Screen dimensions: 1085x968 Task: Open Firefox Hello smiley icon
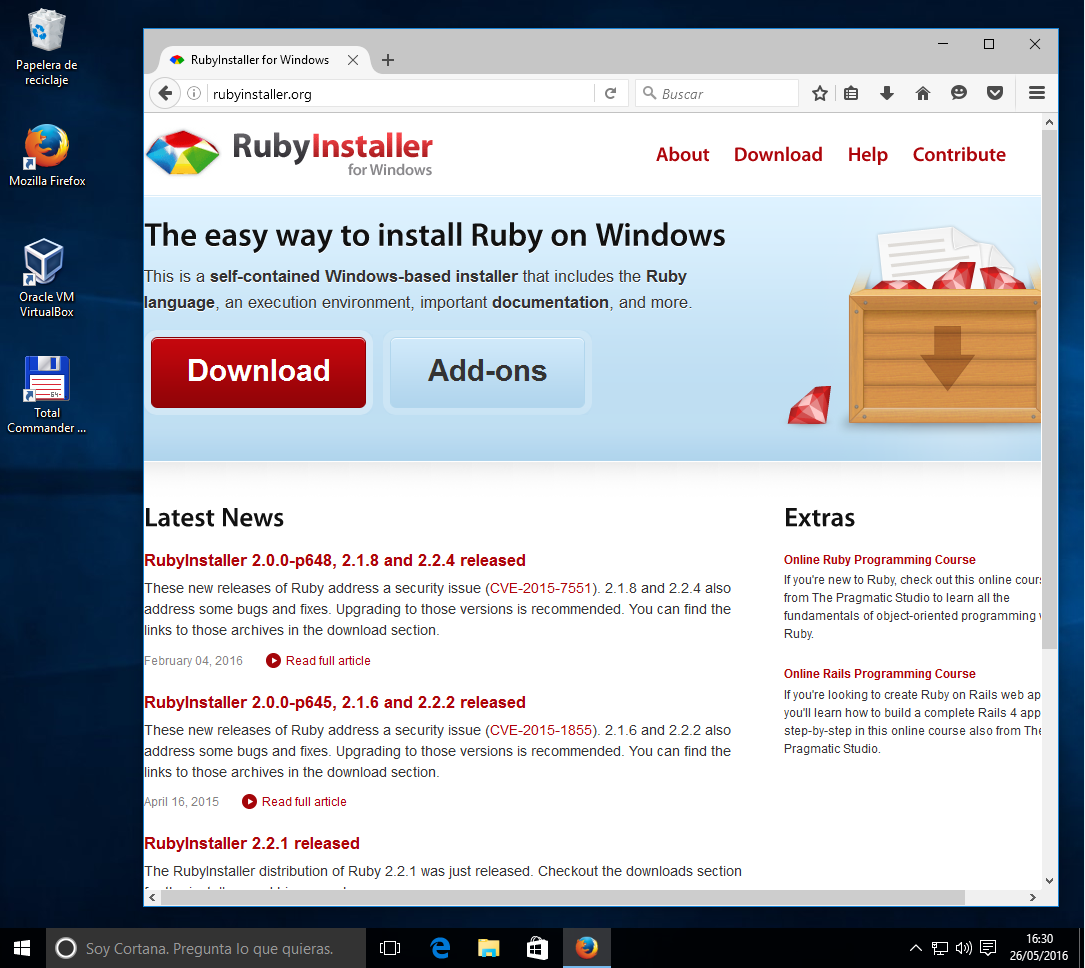[x=958, y=92]
